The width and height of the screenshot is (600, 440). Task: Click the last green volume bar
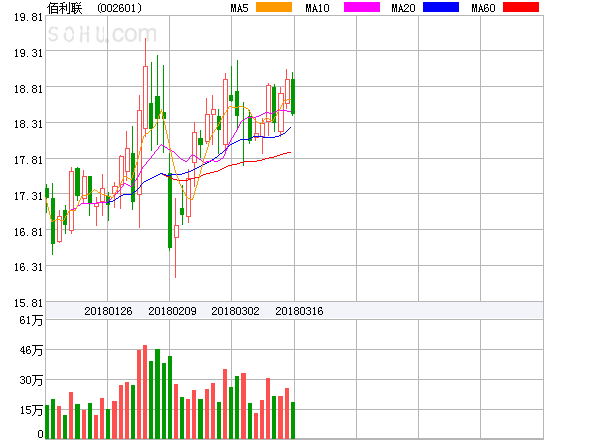(293, 420)
